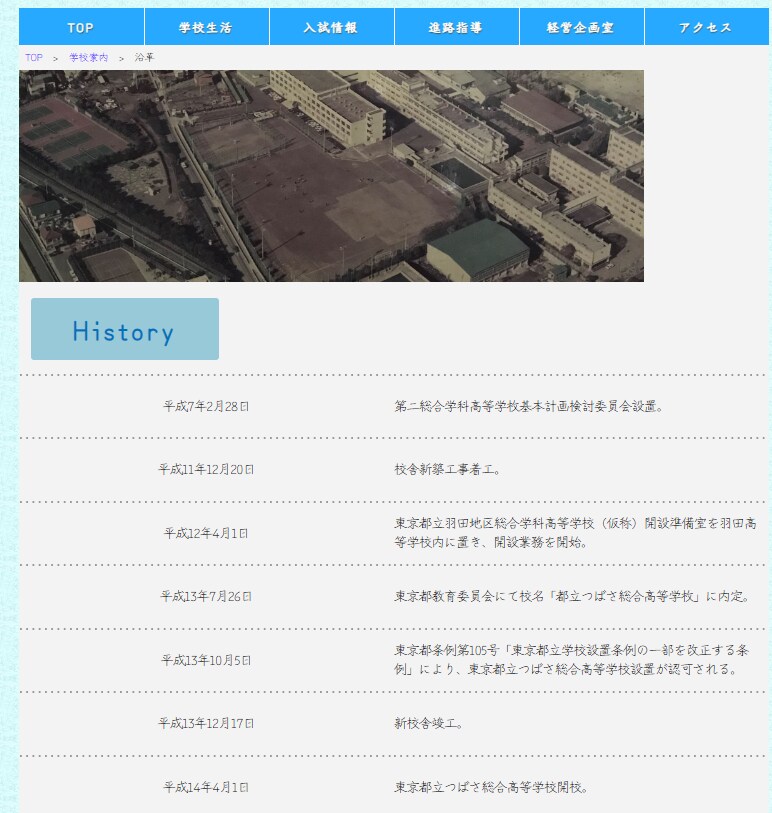Select the date 平成14年4月1日
The image size is (772, 813).
[206, 788]
